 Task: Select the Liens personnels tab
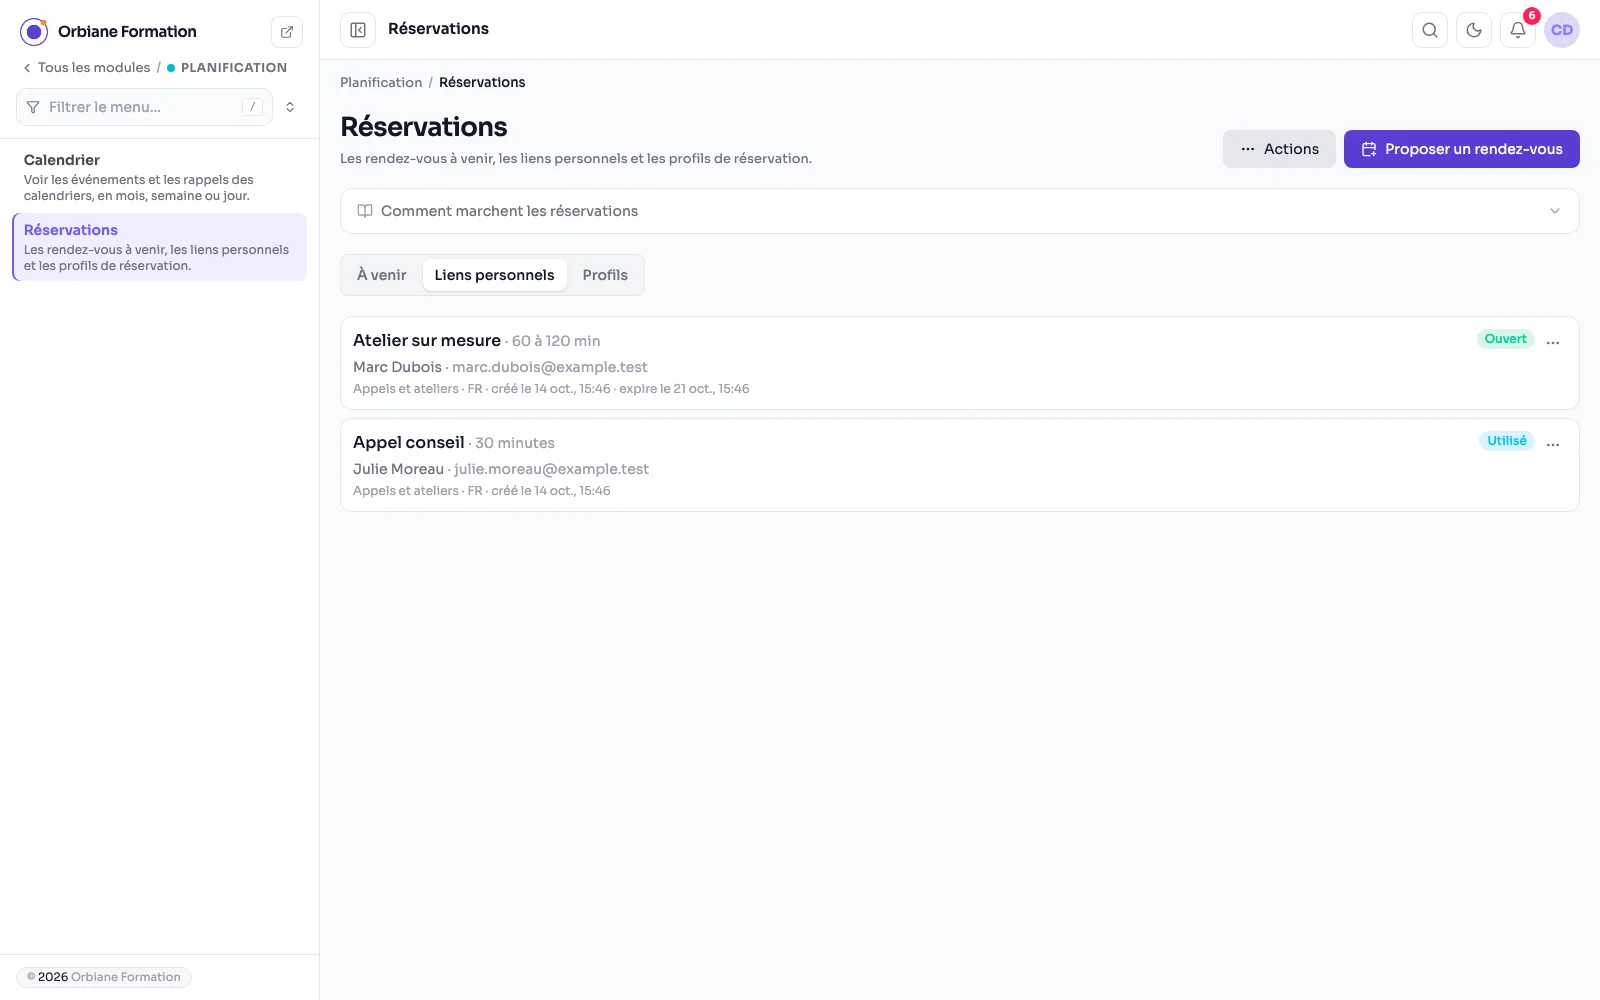494,275
